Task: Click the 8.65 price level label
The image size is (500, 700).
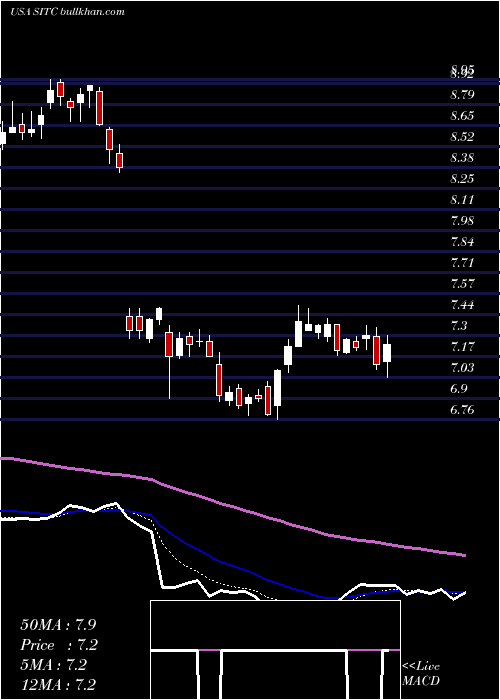Action: point(462,116)
